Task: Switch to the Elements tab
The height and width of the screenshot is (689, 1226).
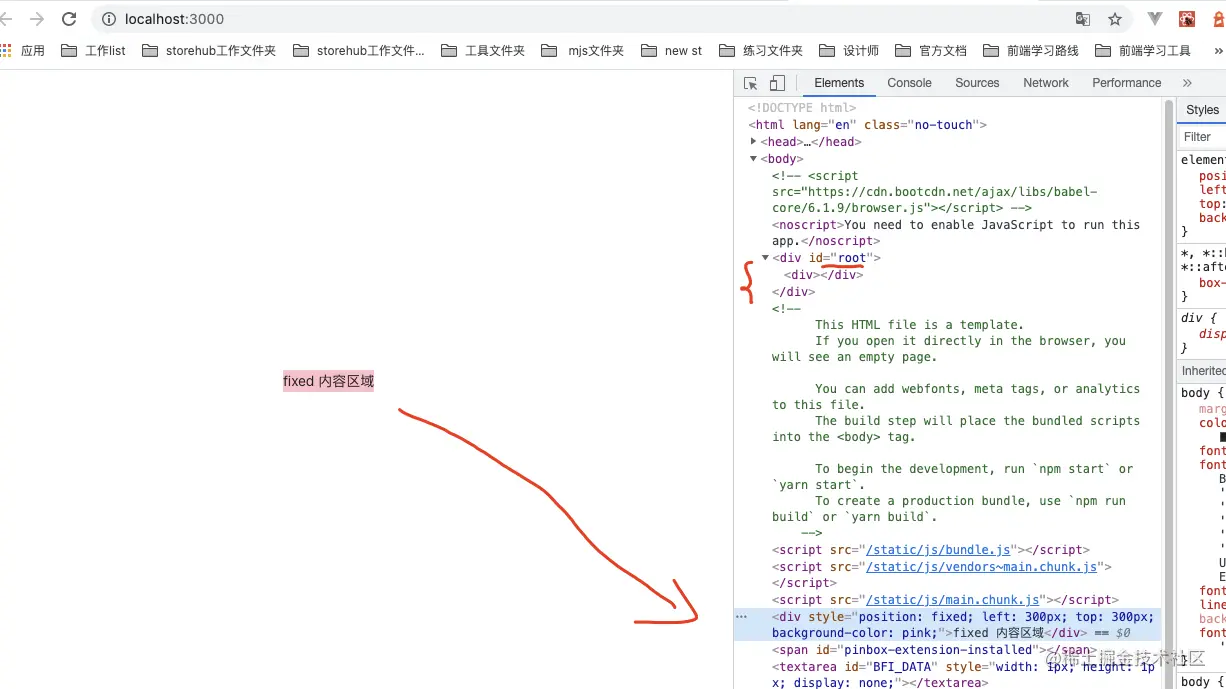Action: point(839,83)
